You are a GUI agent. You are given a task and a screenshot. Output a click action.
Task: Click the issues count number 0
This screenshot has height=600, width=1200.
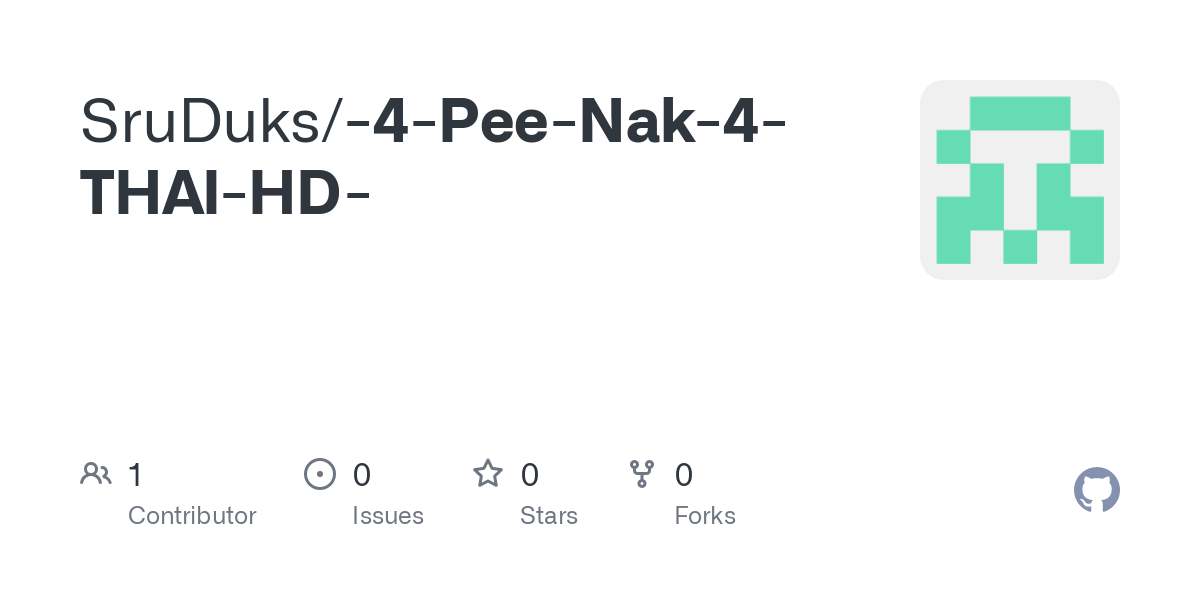362,474
